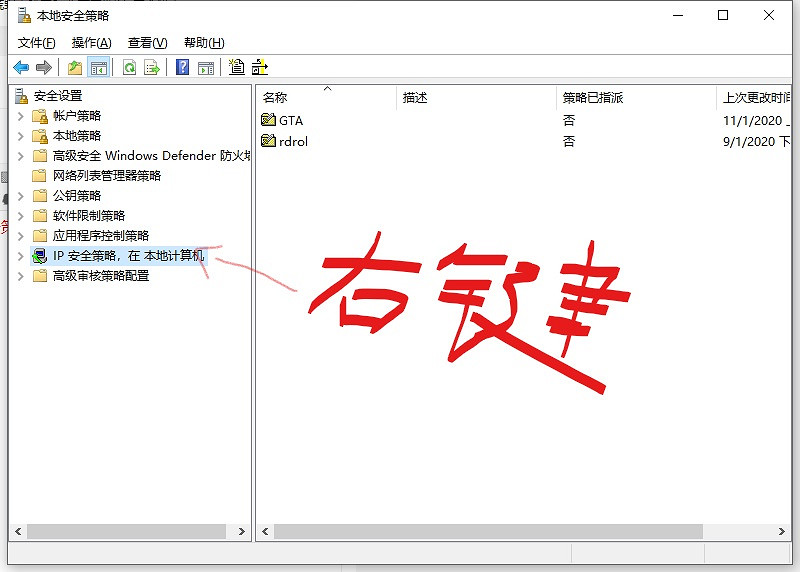800x572 pixels.
Task: Click the Forward arrow toolbar icon
Action: tap(44, 68)
